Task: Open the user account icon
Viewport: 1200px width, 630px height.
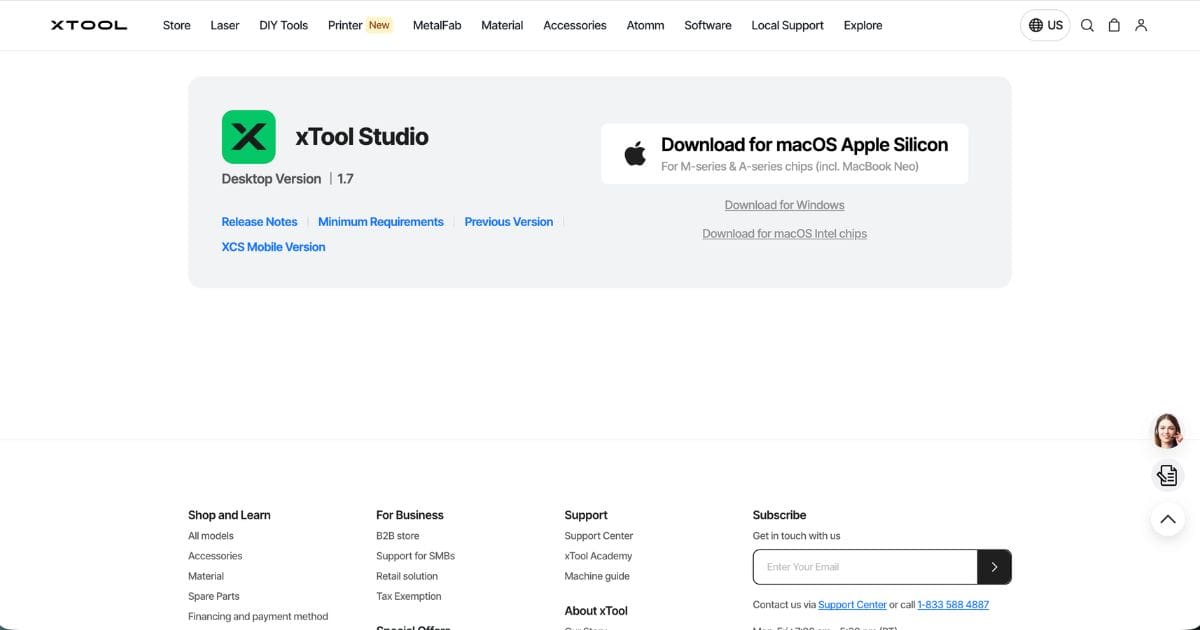Action: coord(1141,25)
